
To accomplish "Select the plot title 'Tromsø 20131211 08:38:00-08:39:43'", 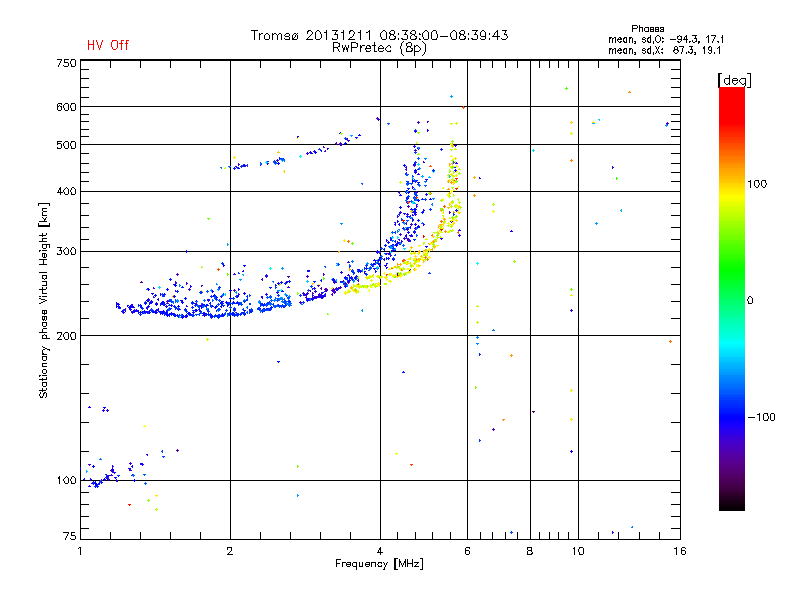I will click(x=379, y=35).
